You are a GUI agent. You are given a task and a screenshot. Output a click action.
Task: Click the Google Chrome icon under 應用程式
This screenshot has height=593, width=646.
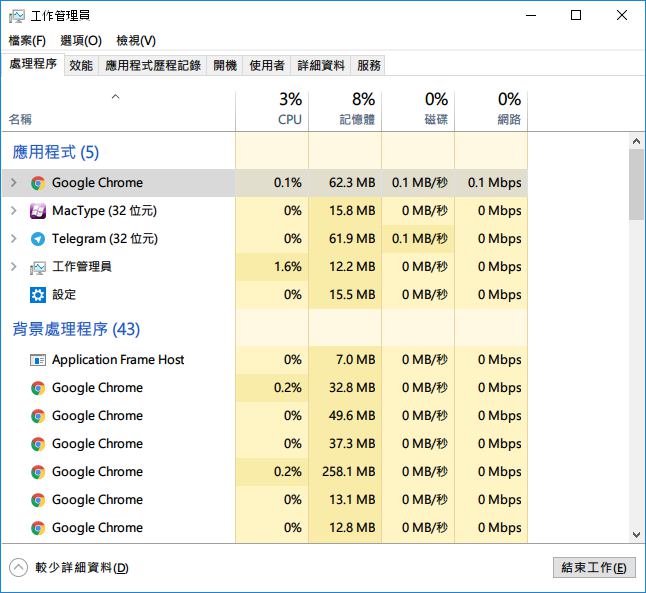tap(38, 183)
